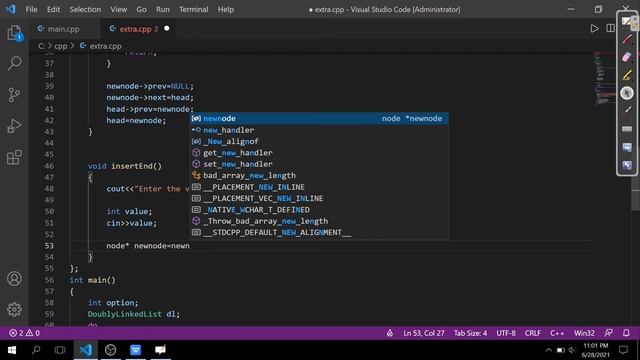The image size is (640, 360).
Task: Open the View menu
Action: (118, 9)
